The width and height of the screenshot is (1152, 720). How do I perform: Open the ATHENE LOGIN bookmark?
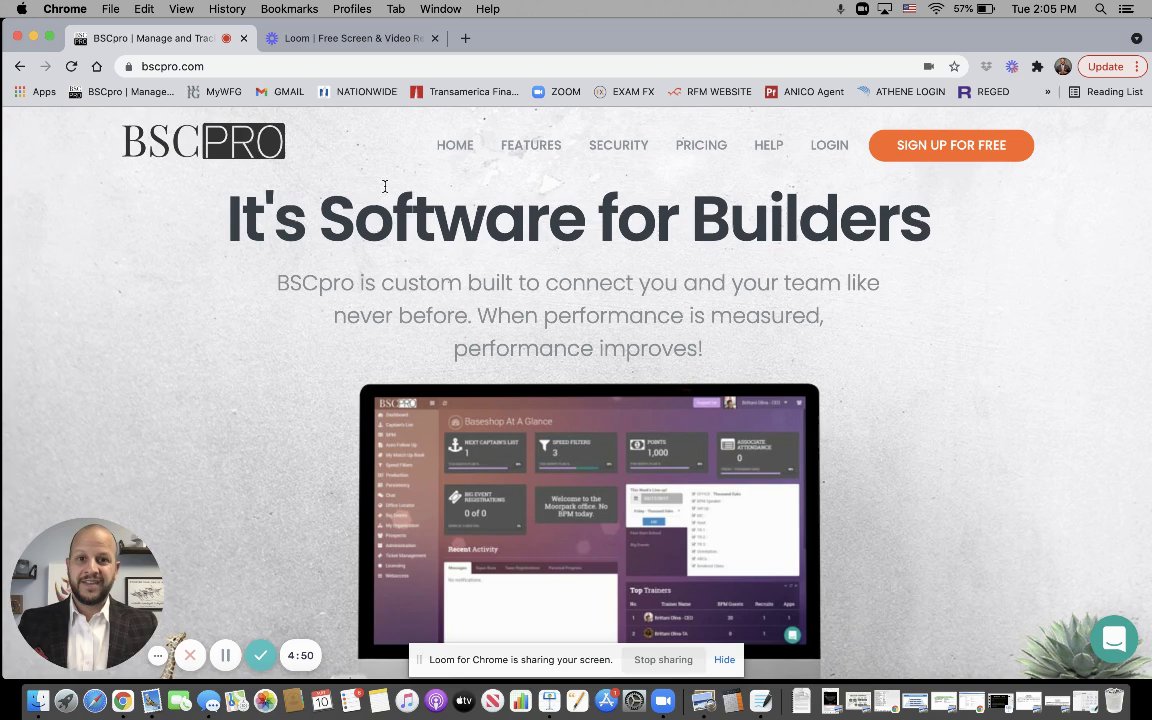coord(901,92)
